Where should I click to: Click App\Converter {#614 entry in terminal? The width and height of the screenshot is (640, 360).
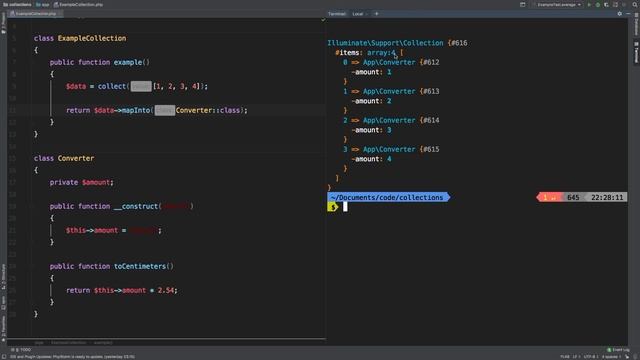(x=391, y=120)
